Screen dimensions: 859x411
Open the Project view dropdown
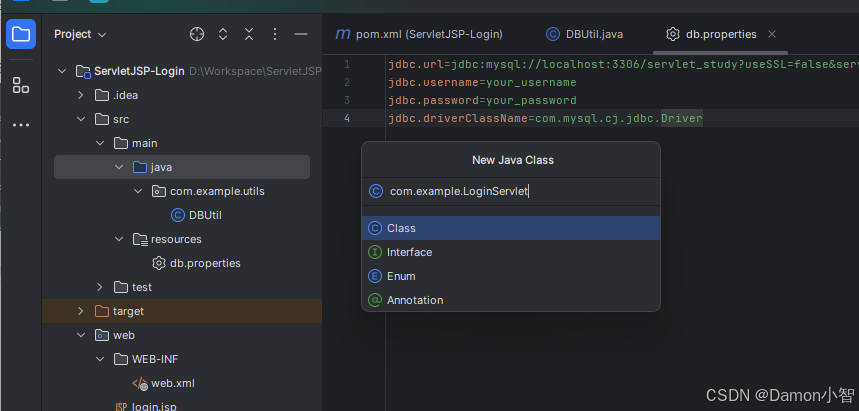pyautogui.click(x=80, y=34)
